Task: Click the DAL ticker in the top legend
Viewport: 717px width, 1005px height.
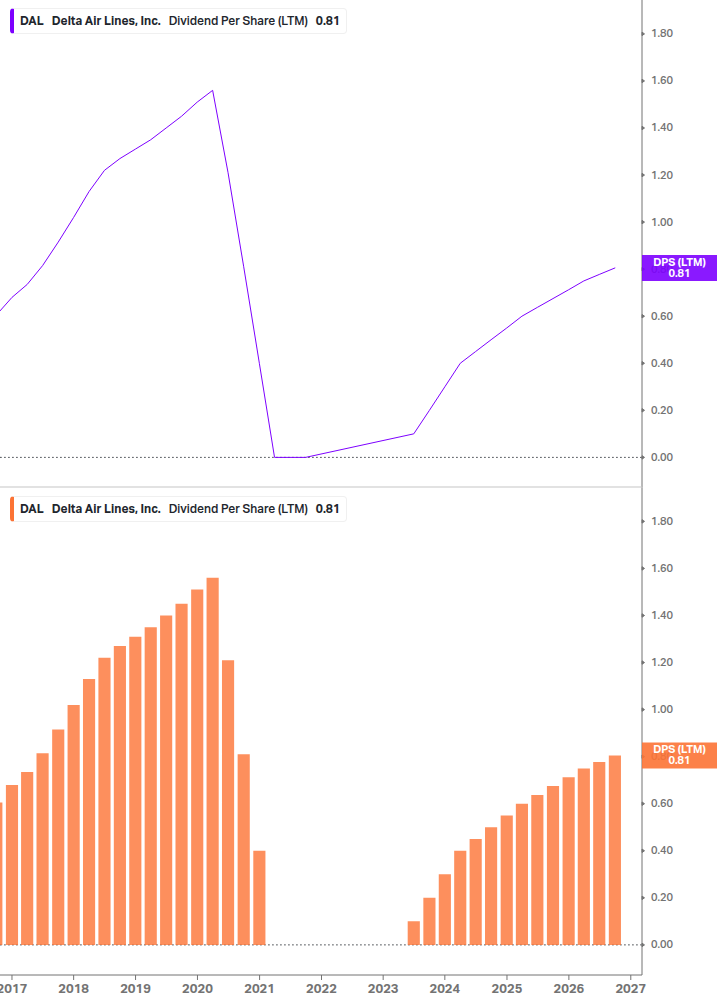Action: tap(31, 21)
